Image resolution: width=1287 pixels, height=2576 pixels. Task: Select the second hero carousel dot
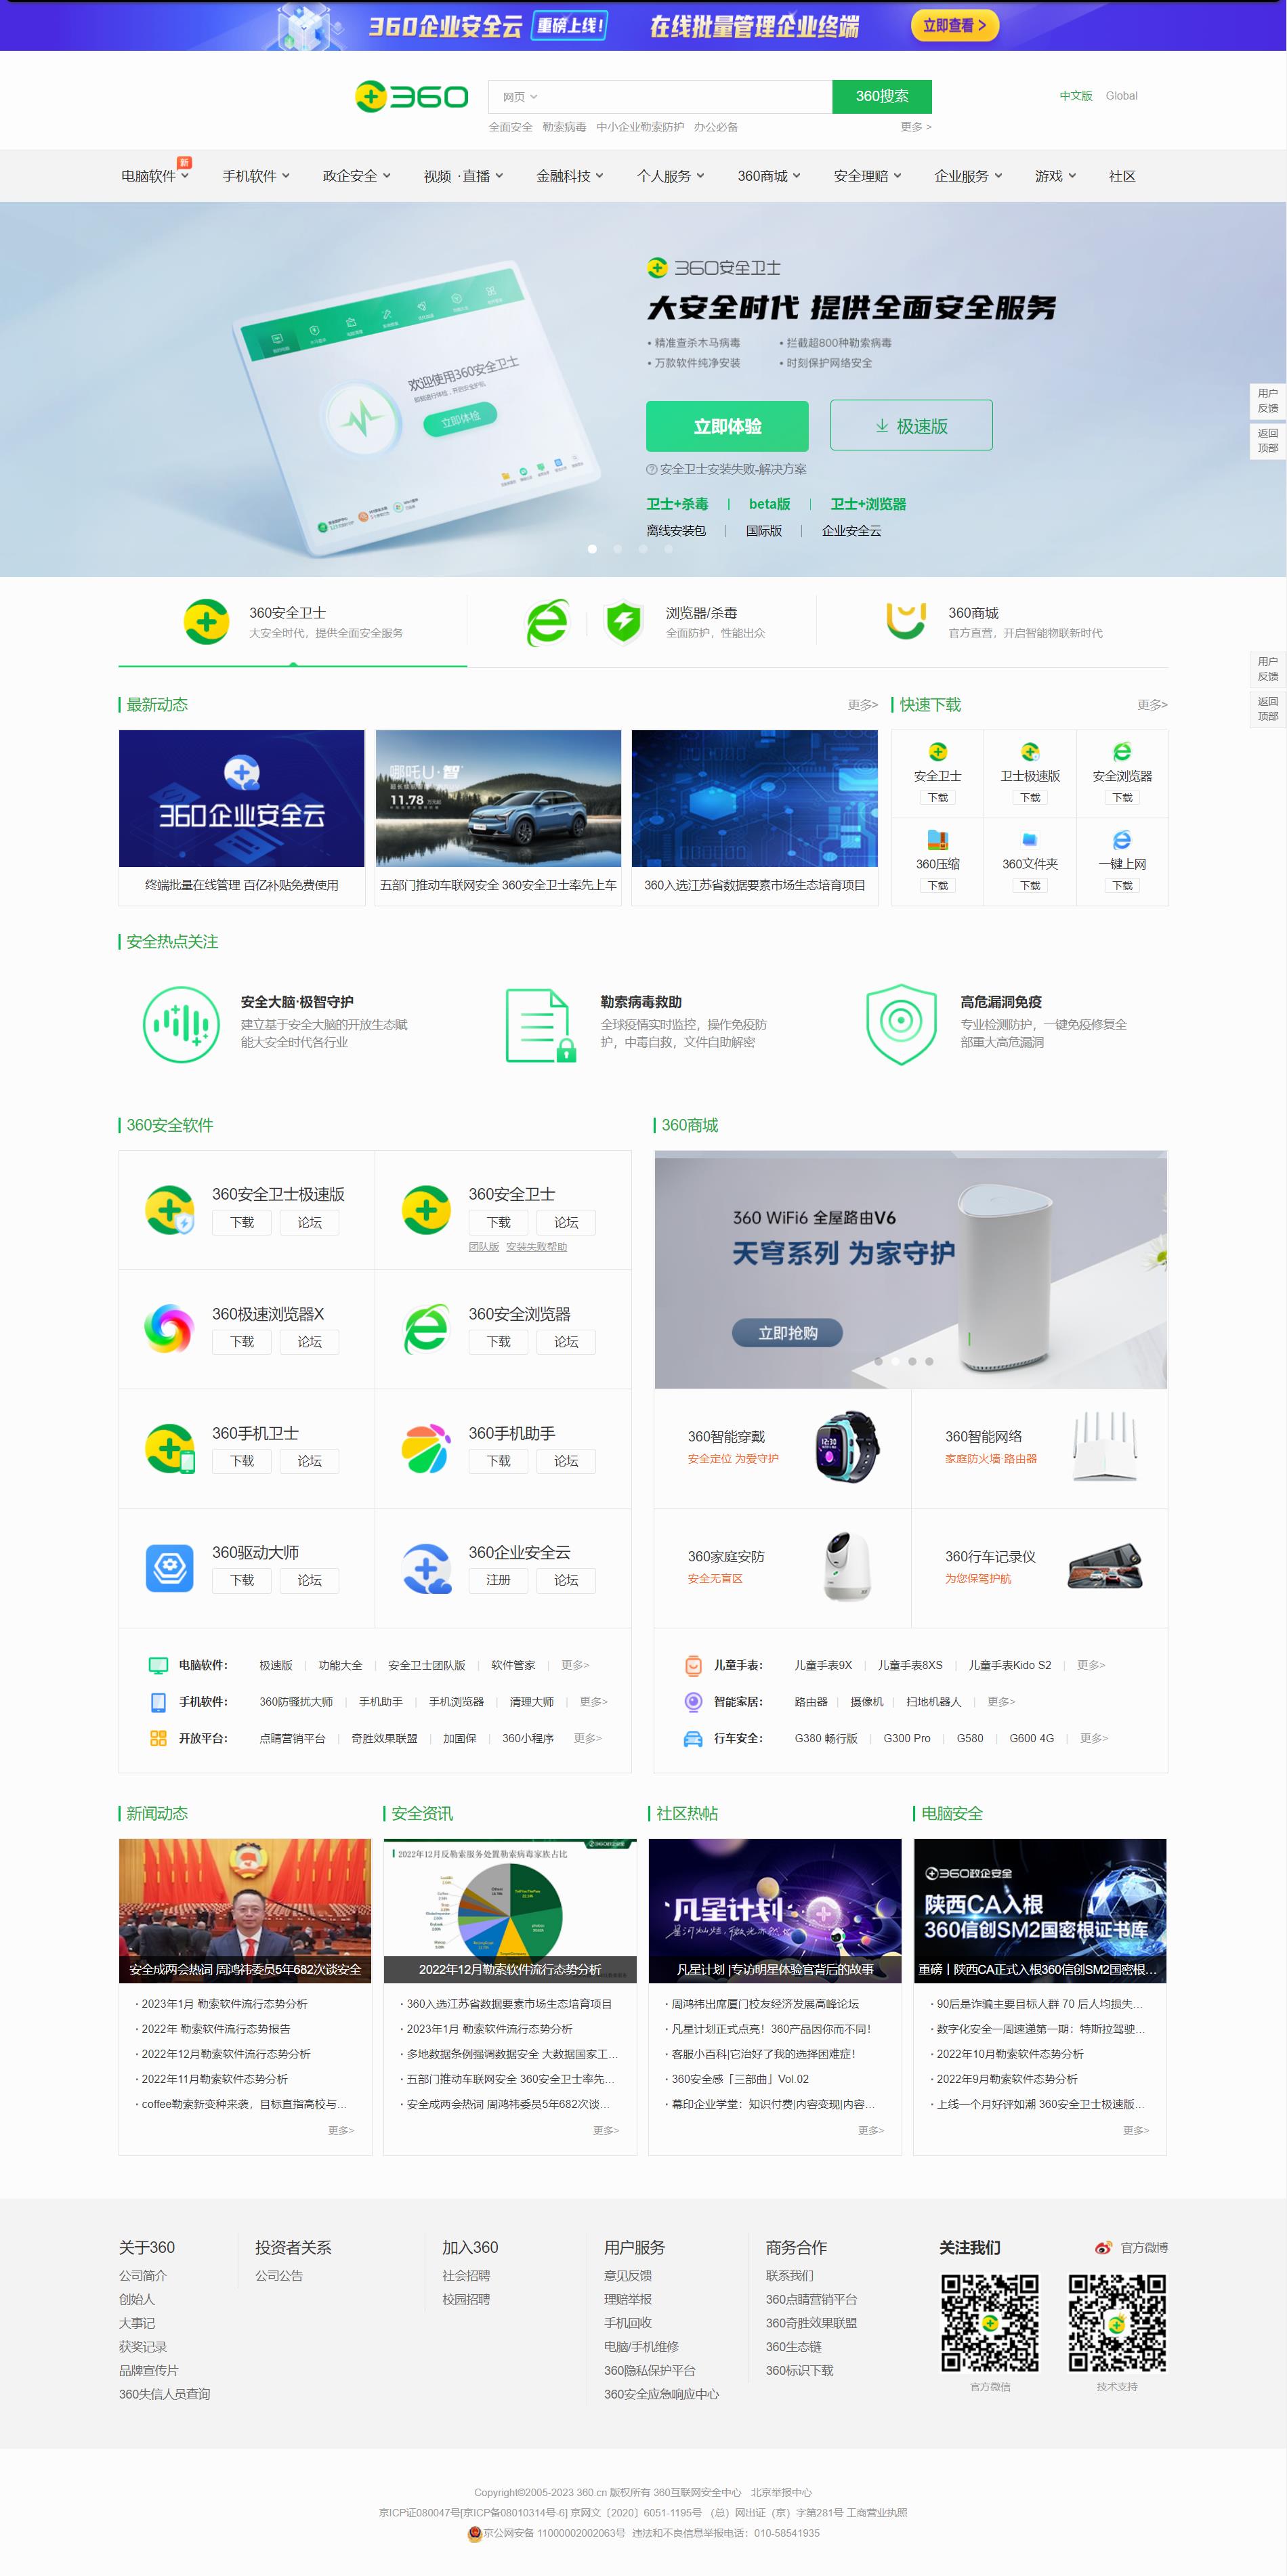(x=617, y=548)
